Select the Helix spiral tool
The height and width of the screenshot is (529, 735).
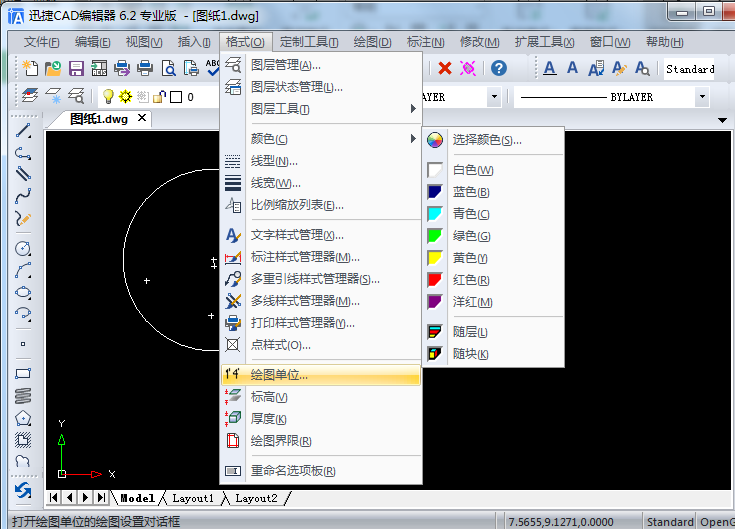[23, 396]
